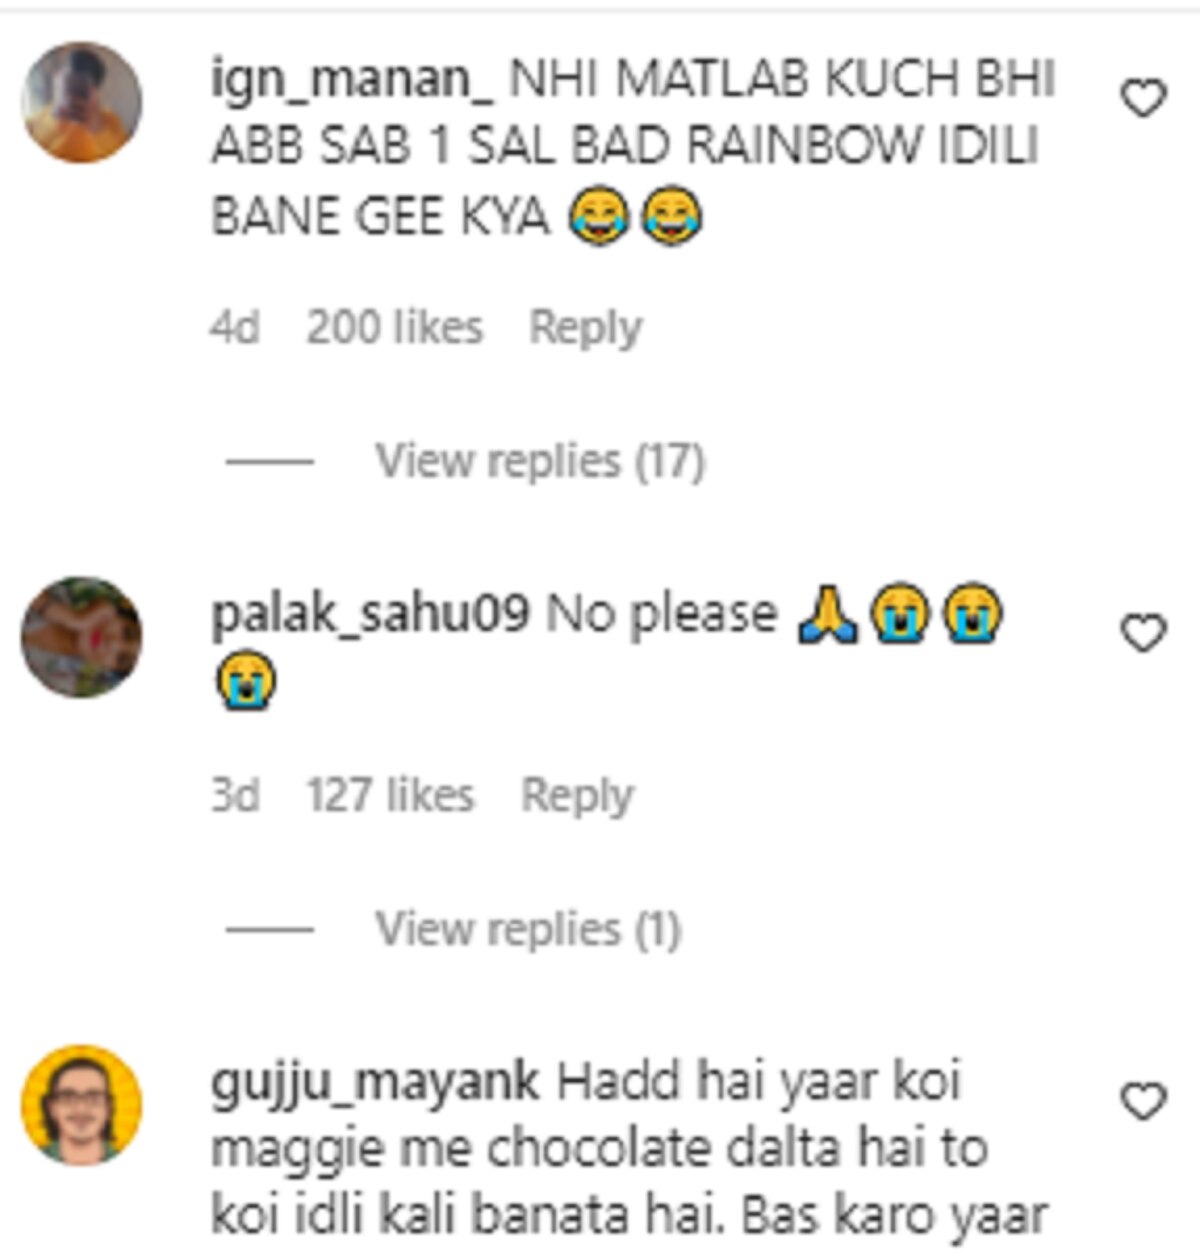Expand View replies (17)
Image resolution: width=1200 pixels, height=1254 pixels.
pyautogui.click(x=540, y=461)
